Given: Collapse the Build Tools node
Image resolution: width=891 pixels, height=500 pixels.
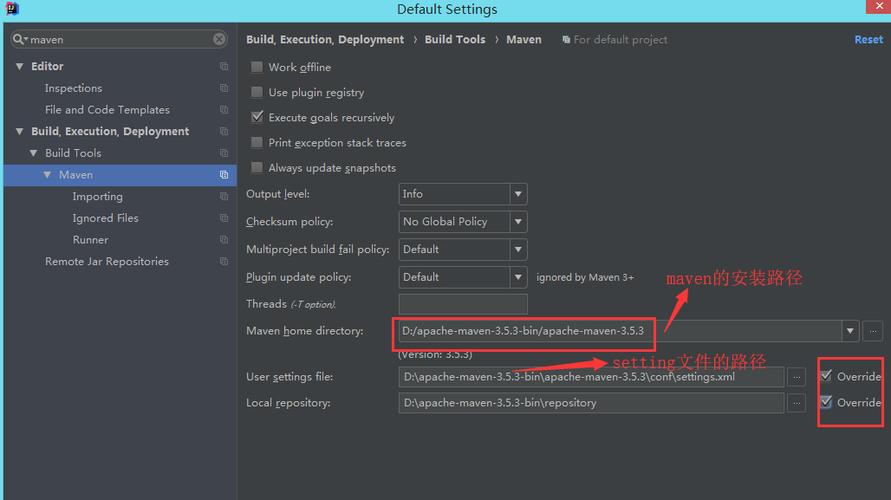Looking at the screenshot, I should pyautogui.click(x=34, y=153).
